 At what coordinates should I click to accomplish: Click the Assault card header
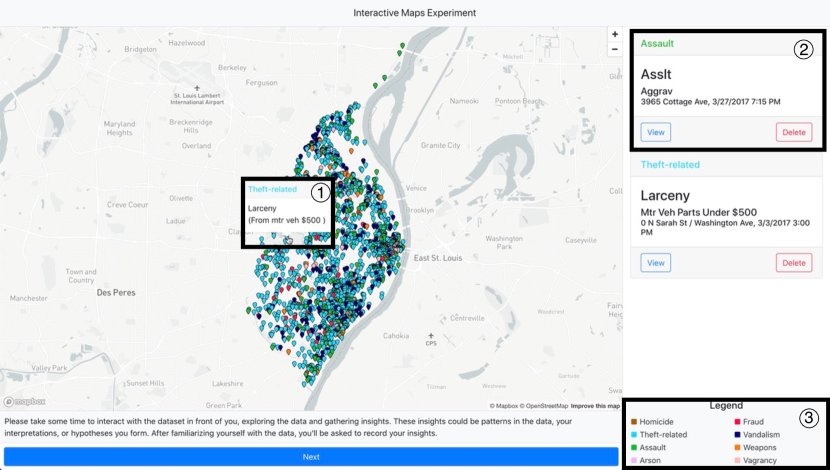coord(726,44)
